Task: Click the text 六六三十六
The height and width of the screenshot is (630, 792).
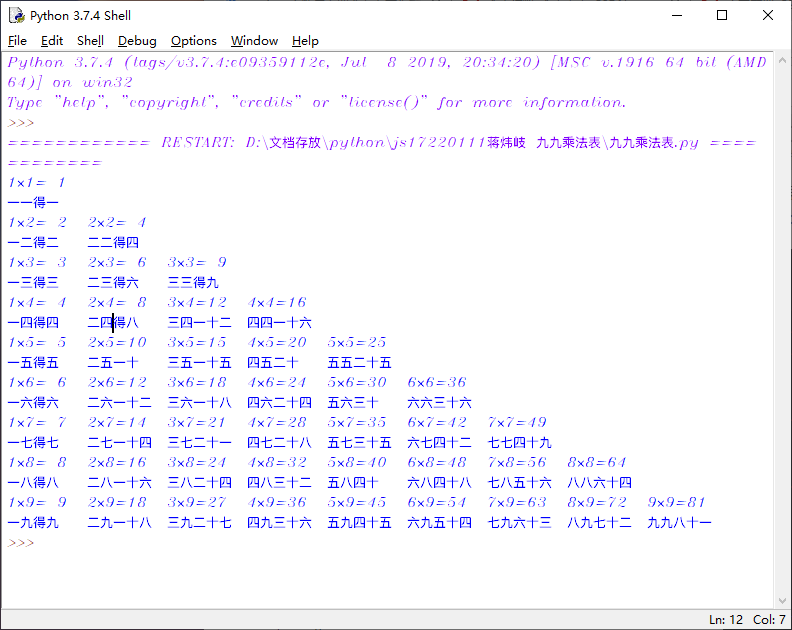Action: coord(439,402)
